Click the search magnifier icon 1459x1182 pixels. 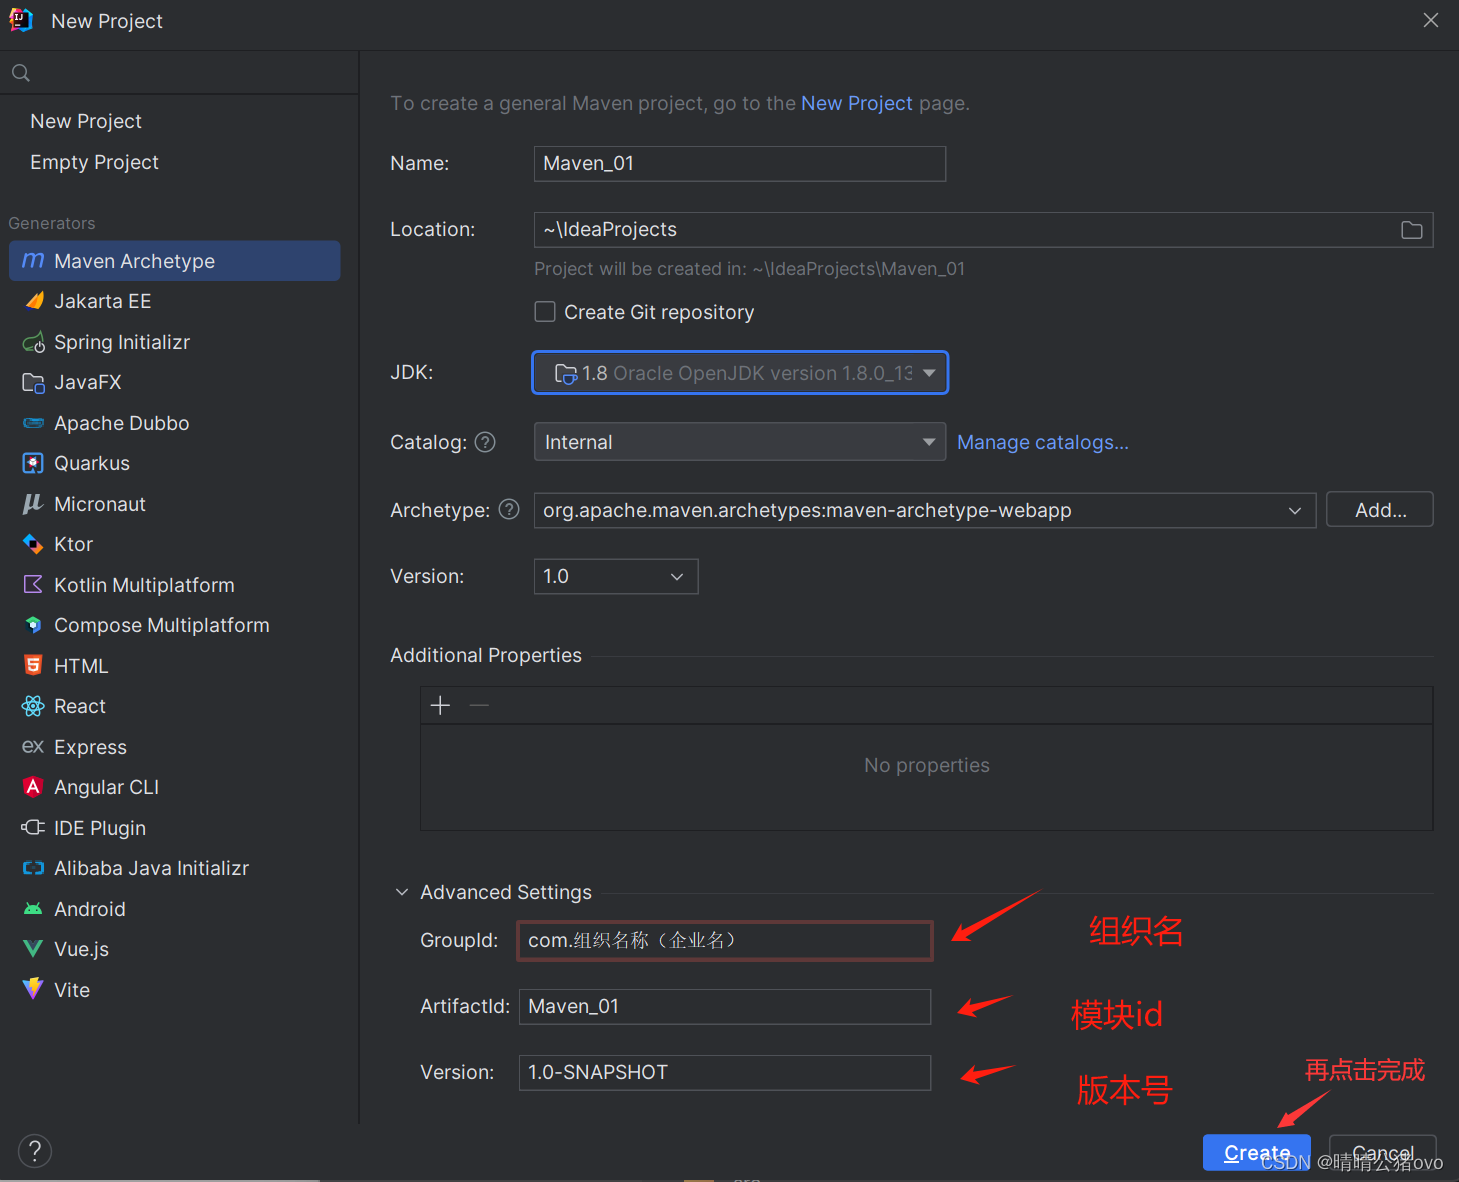[x=21, y=73]
